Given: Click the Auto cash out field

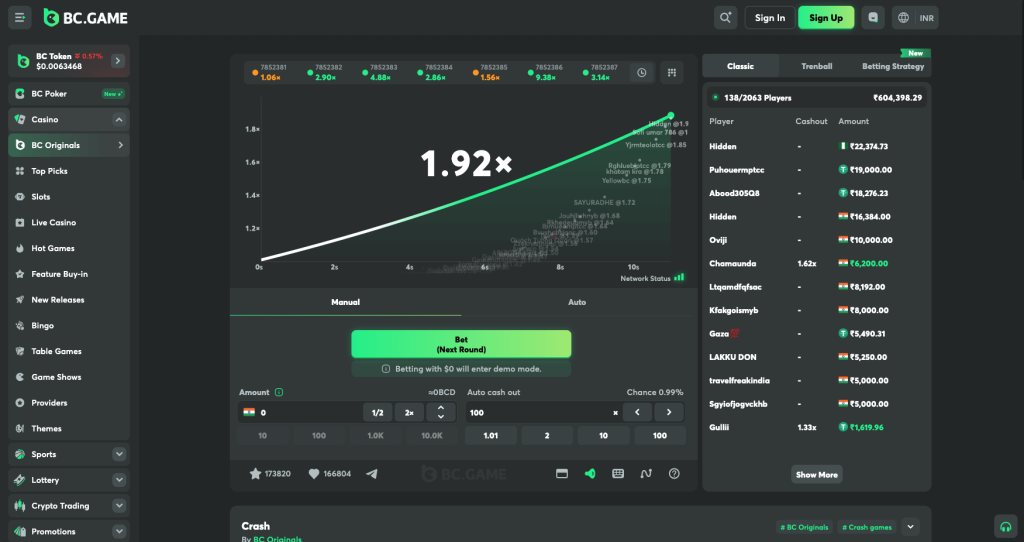Looking at the screenshot, I should coord(541,413).
